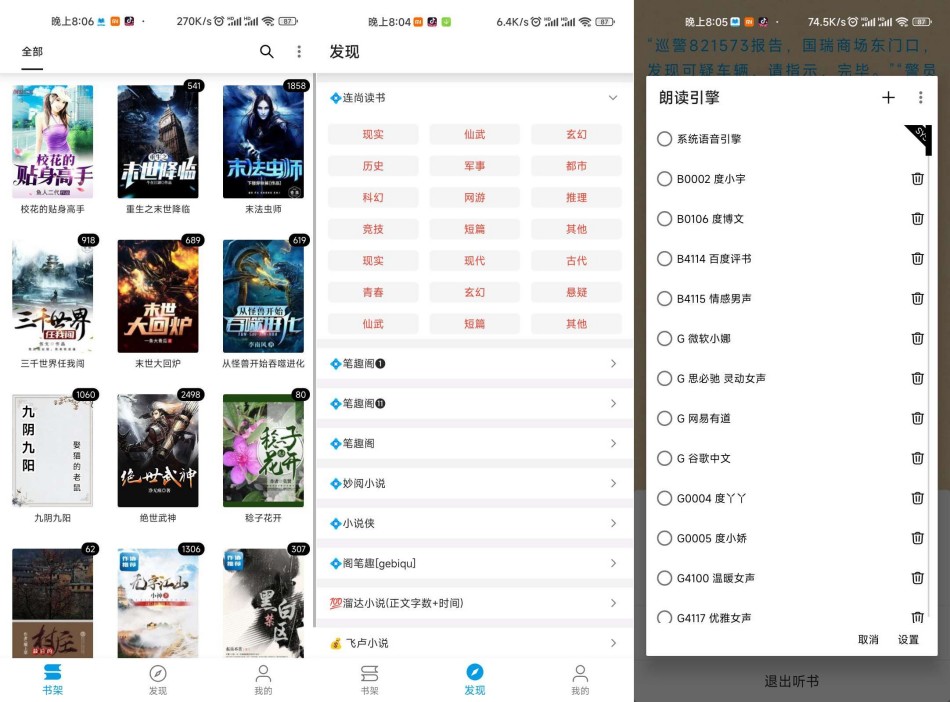Choose the B4115 情感男声 radio option

(664, 299)
